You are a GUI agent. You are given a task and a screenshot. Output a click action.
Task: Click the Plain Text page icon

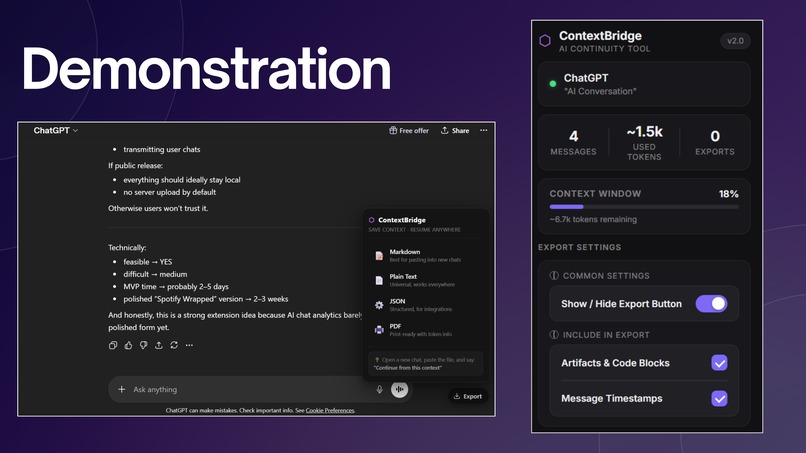pyautogui.click(x=379, y=280)
